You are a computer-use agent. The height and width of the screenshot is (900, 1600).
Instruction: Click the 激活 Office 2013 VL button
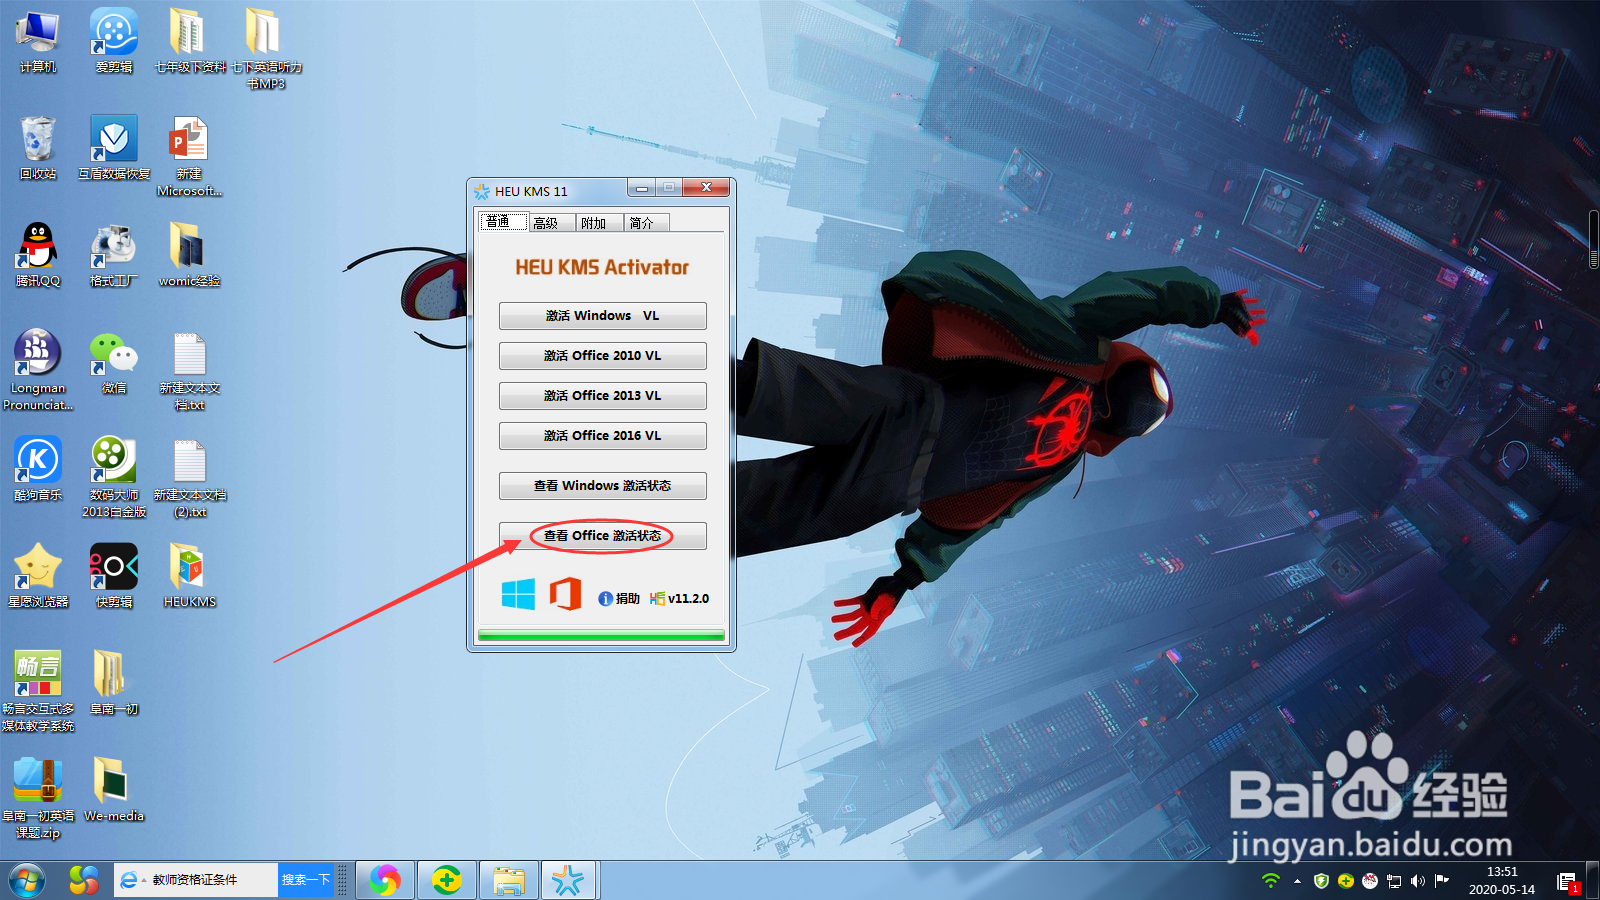[603, 396]
